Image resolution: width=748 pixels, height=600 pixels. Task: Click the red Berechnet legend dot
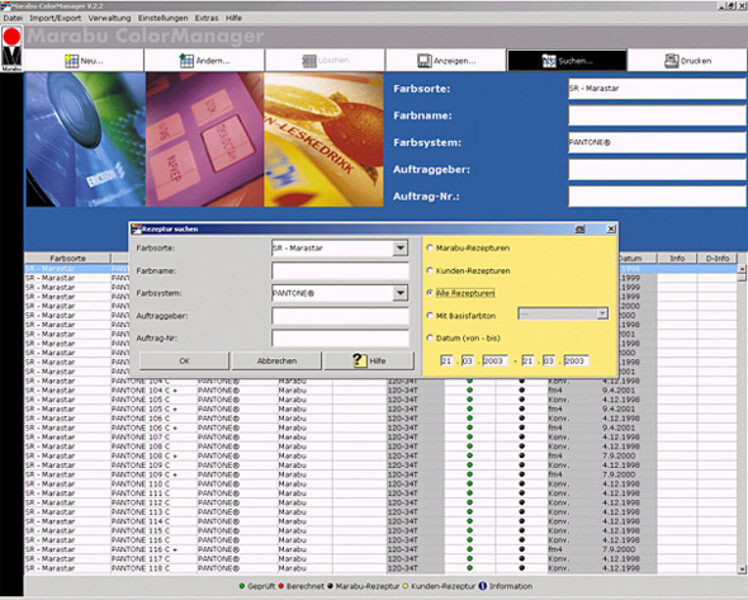(x=281, y=586)
